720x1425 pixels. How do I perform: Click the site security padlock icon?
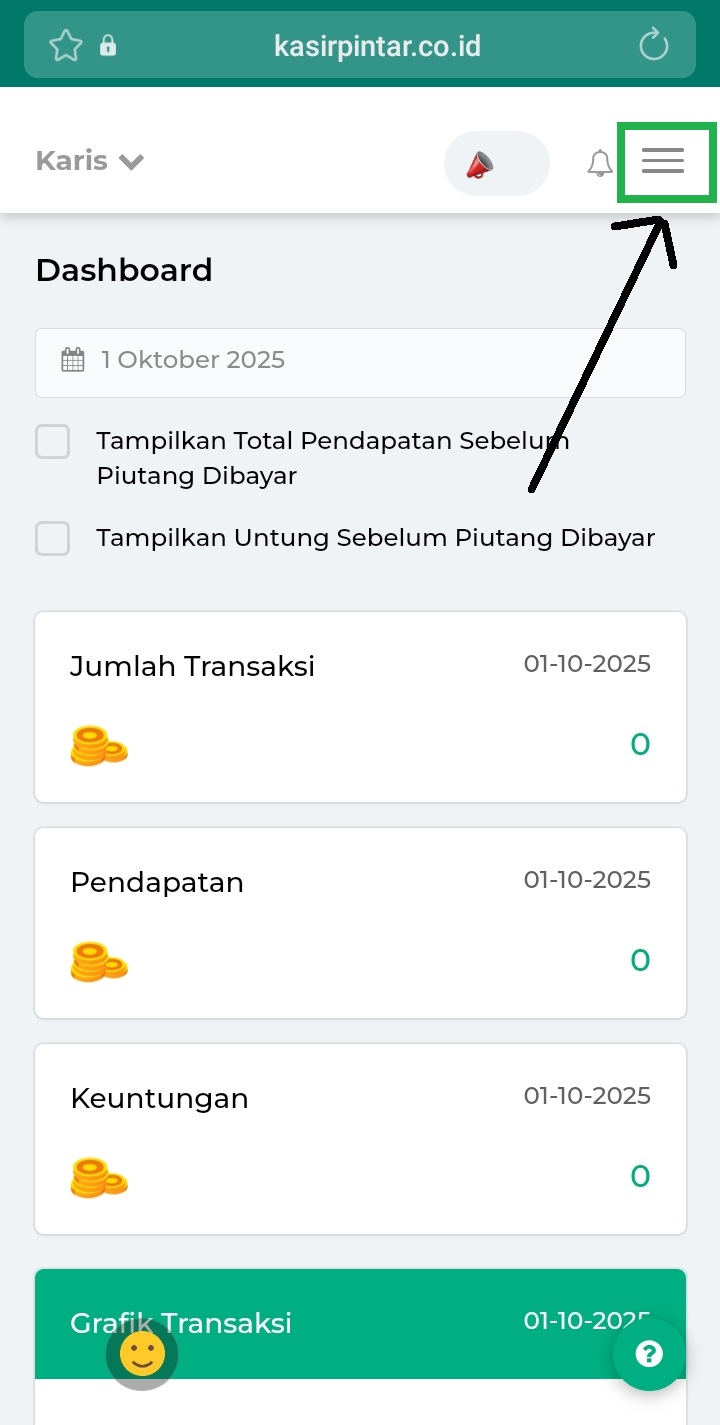108,46
